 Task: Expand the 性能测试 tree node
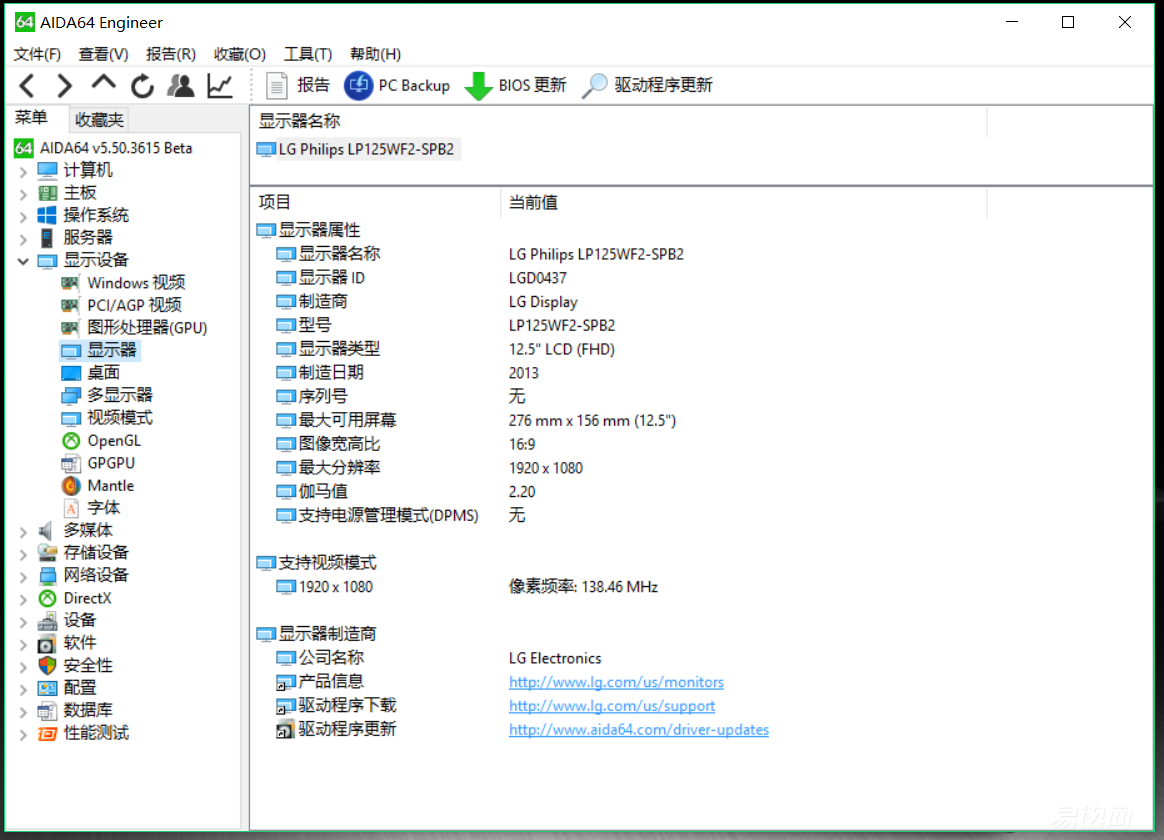(x=23, y=734)
